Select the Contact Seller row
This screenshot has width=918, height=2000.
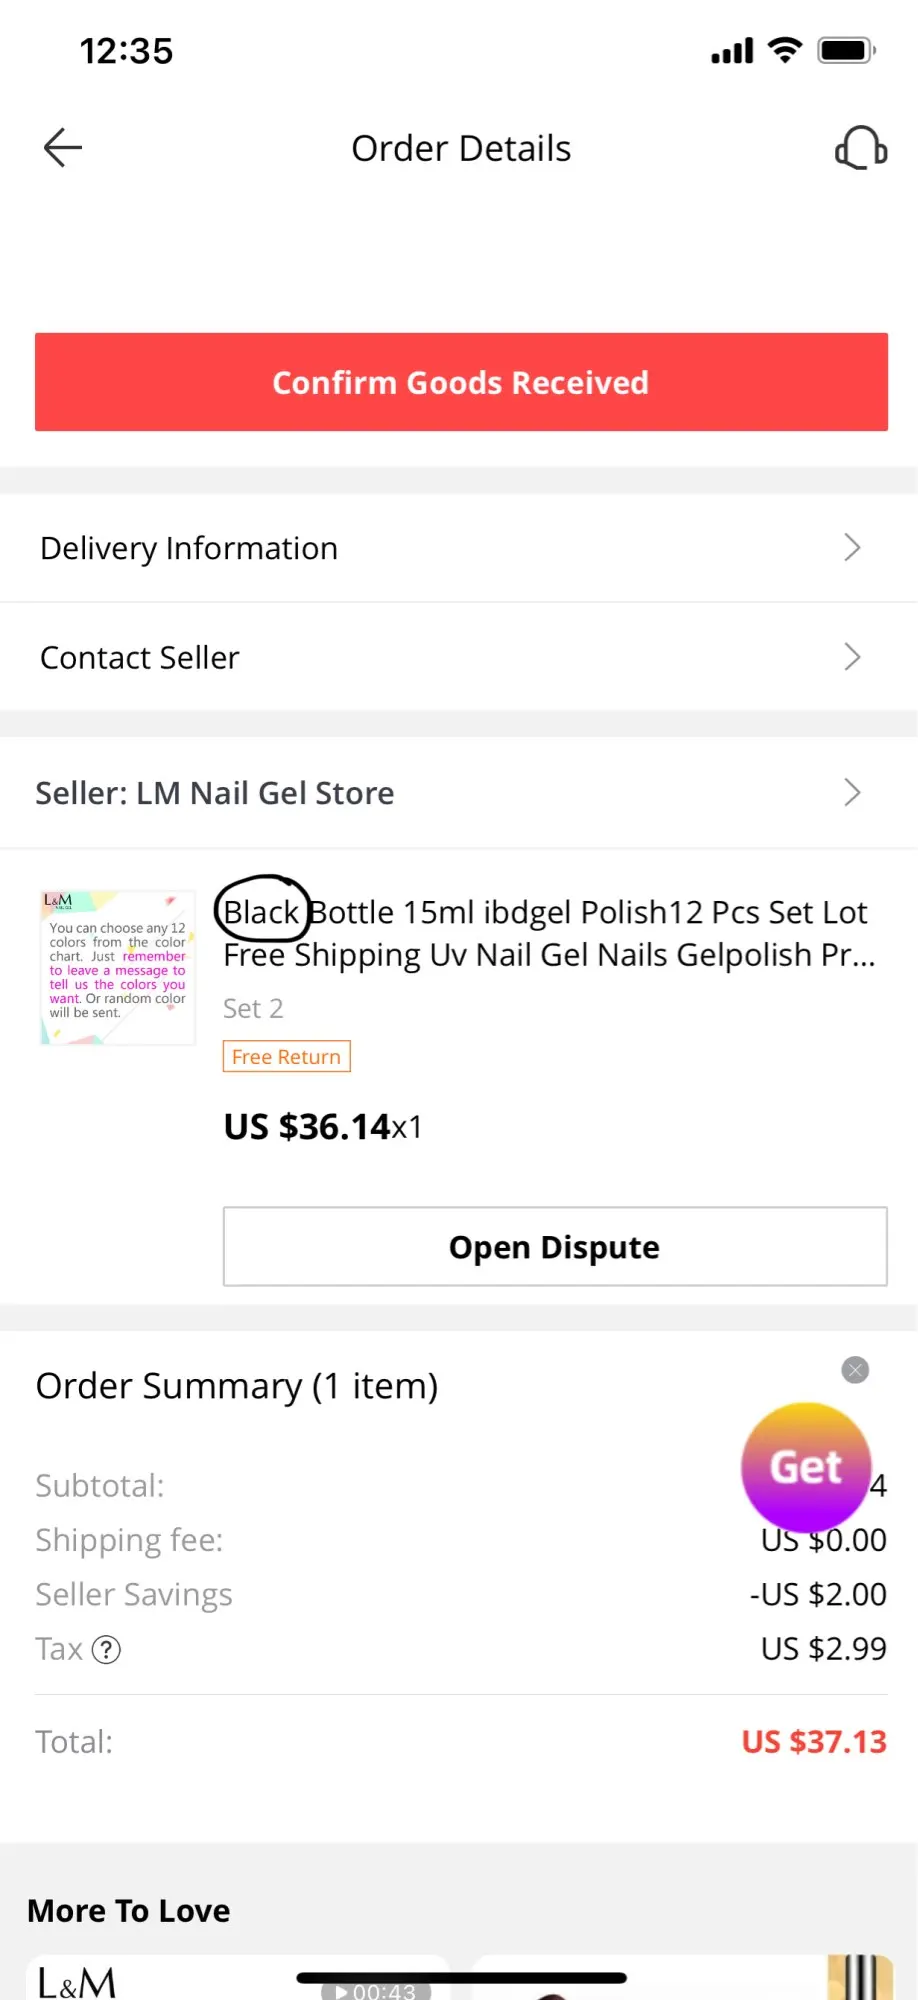coord(400,657)
